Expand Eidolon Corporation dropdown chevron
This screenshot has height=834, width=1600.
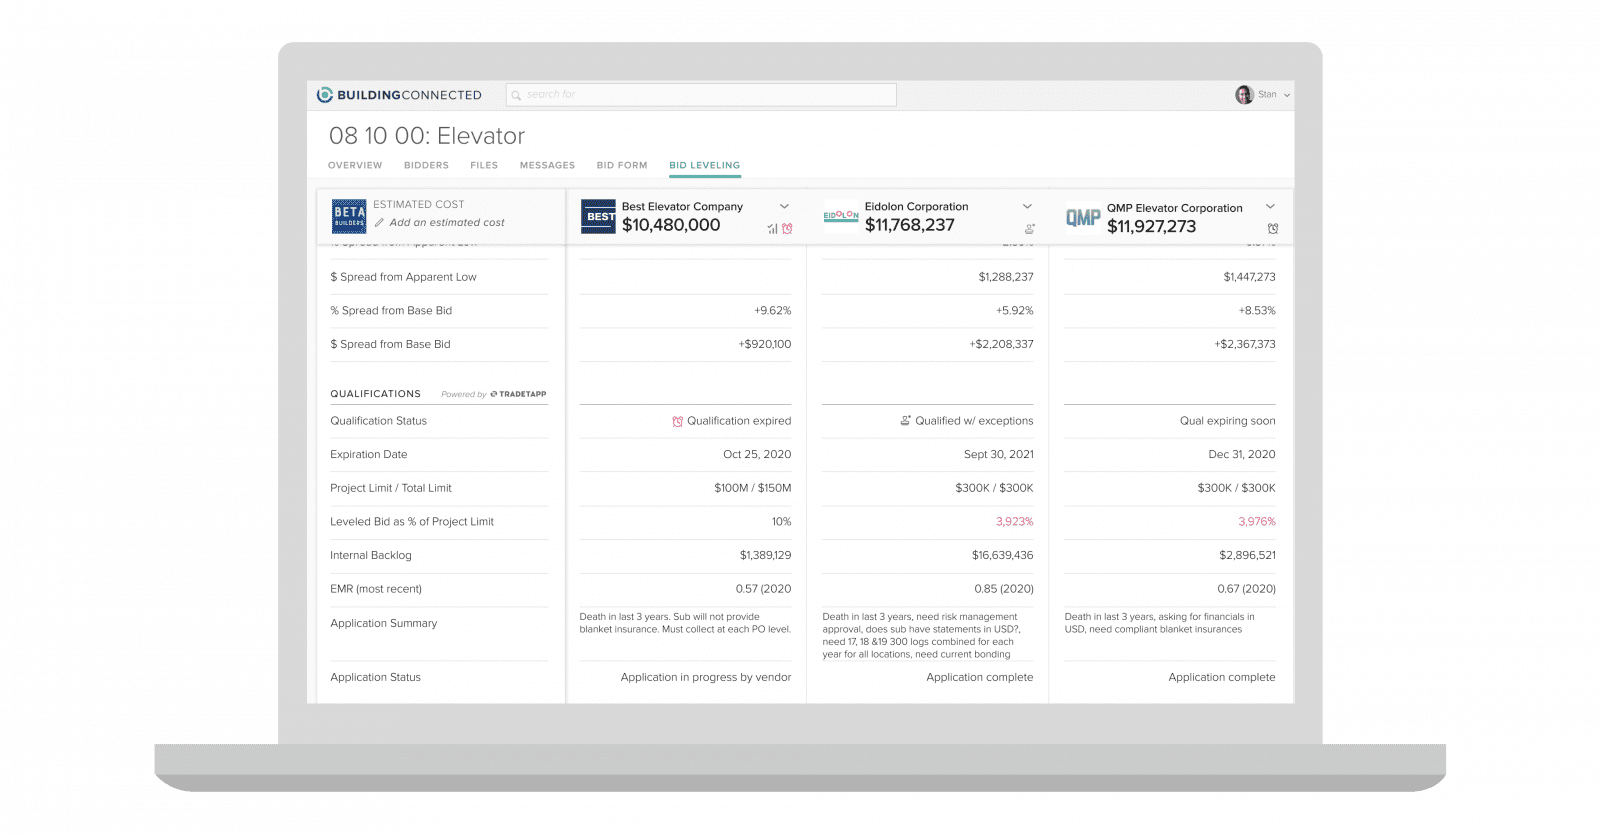pos(1027,207)
